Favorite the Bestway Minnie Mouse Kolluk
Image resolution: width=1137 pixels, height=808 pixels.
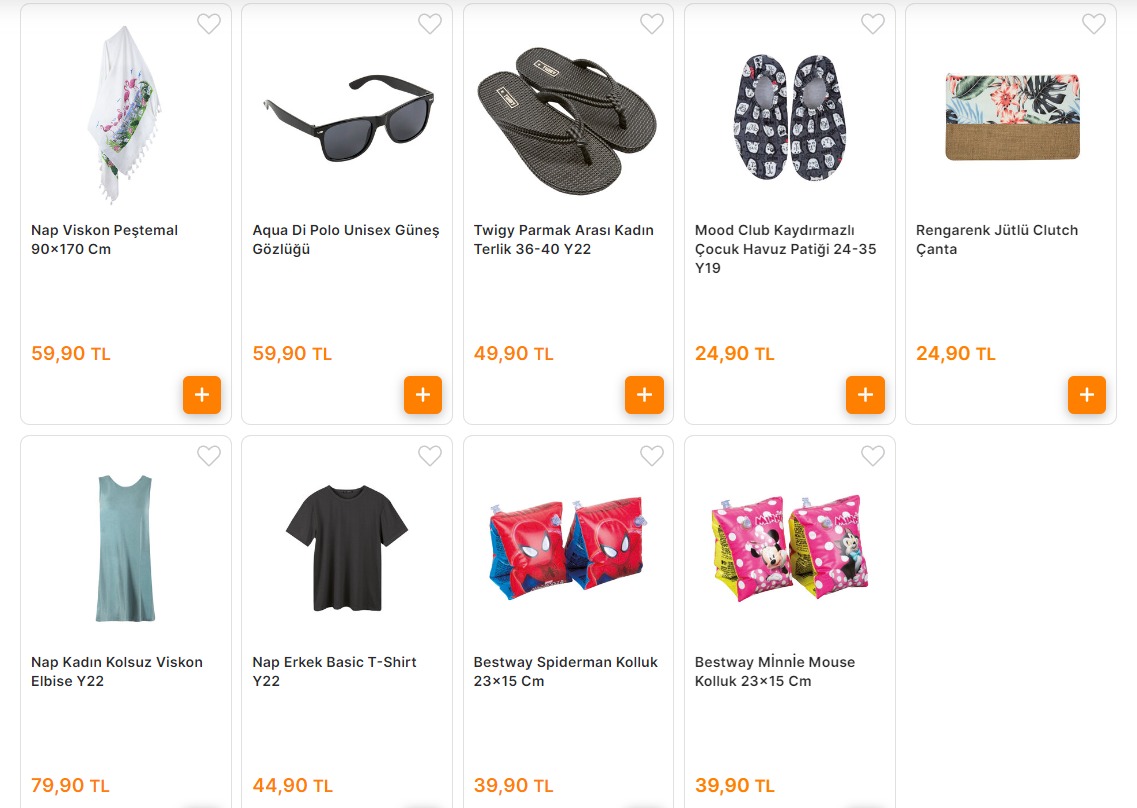872,455
